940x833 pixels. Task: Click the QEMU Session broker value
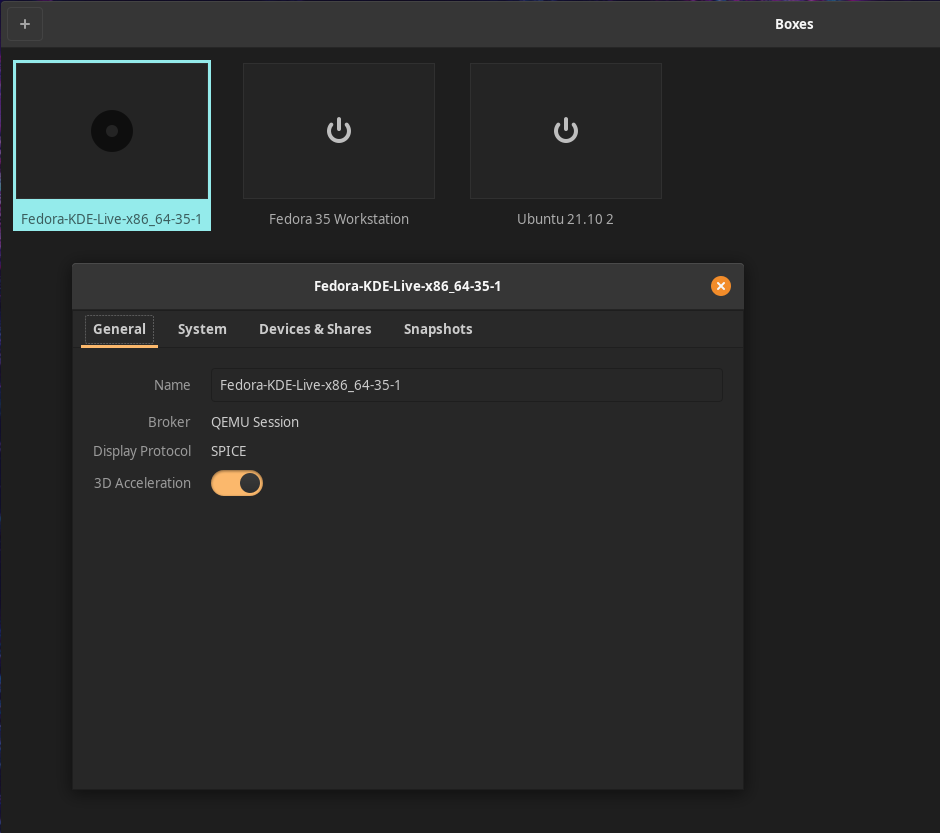pyautogui.click(x=255, y=422)
